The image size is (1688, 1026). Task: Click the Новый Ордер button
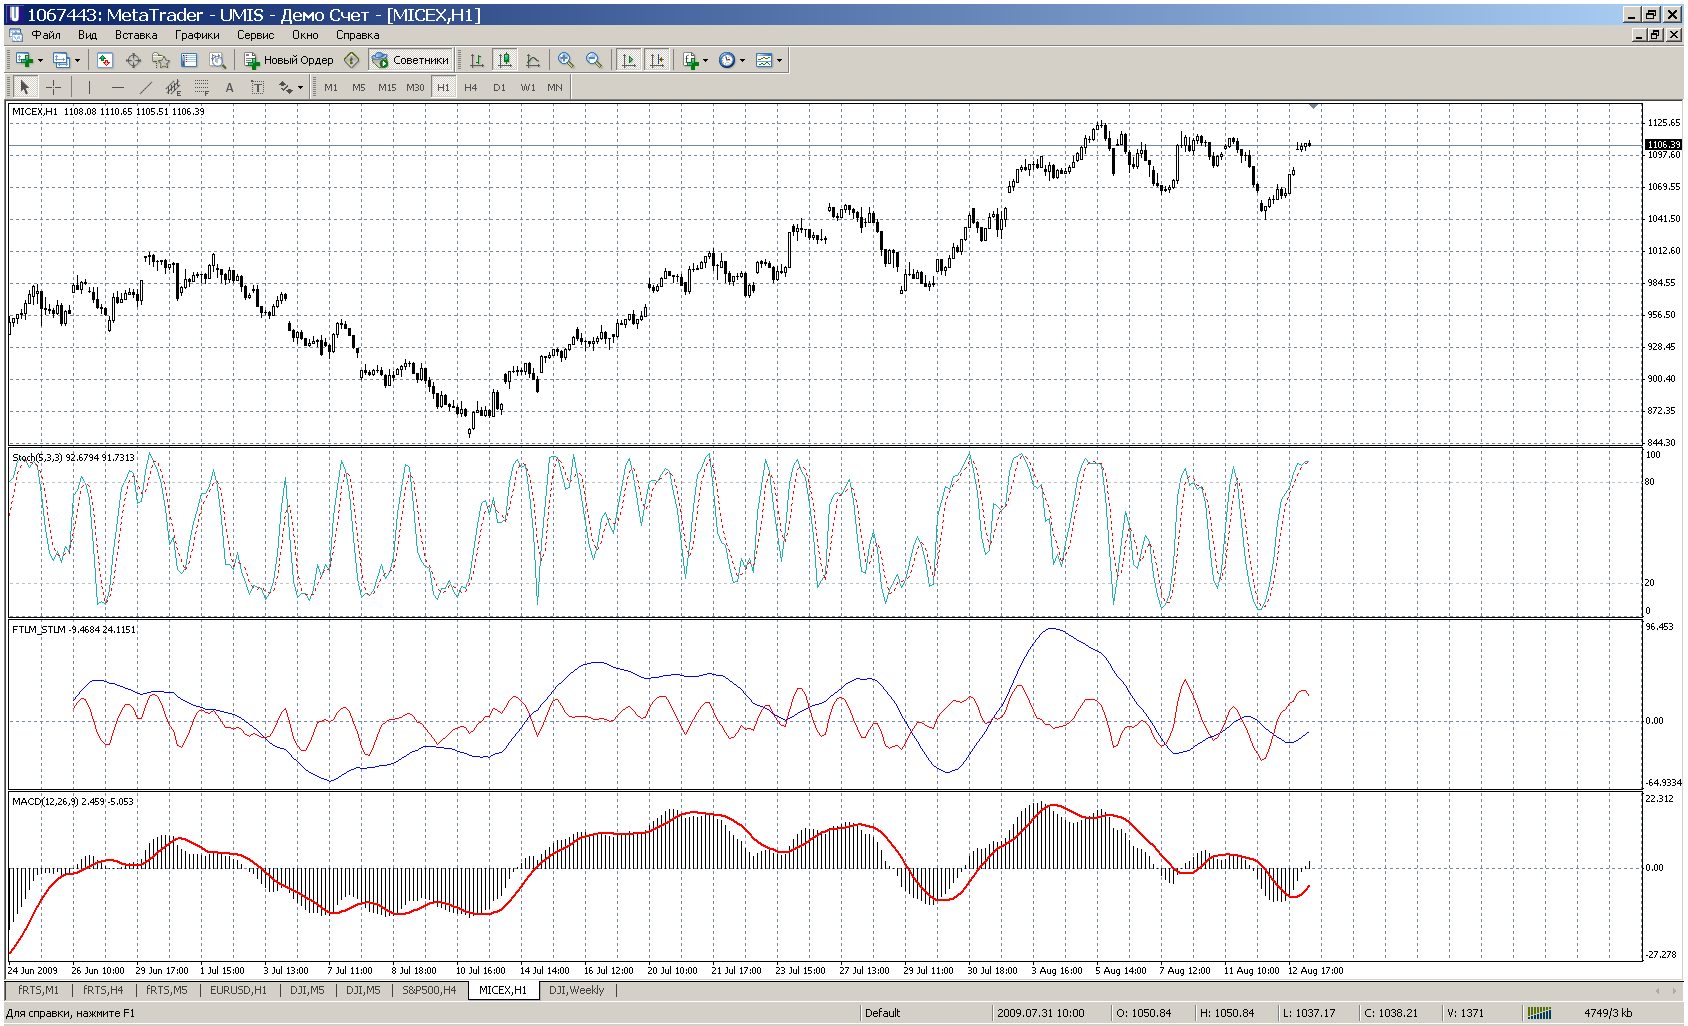289,60
